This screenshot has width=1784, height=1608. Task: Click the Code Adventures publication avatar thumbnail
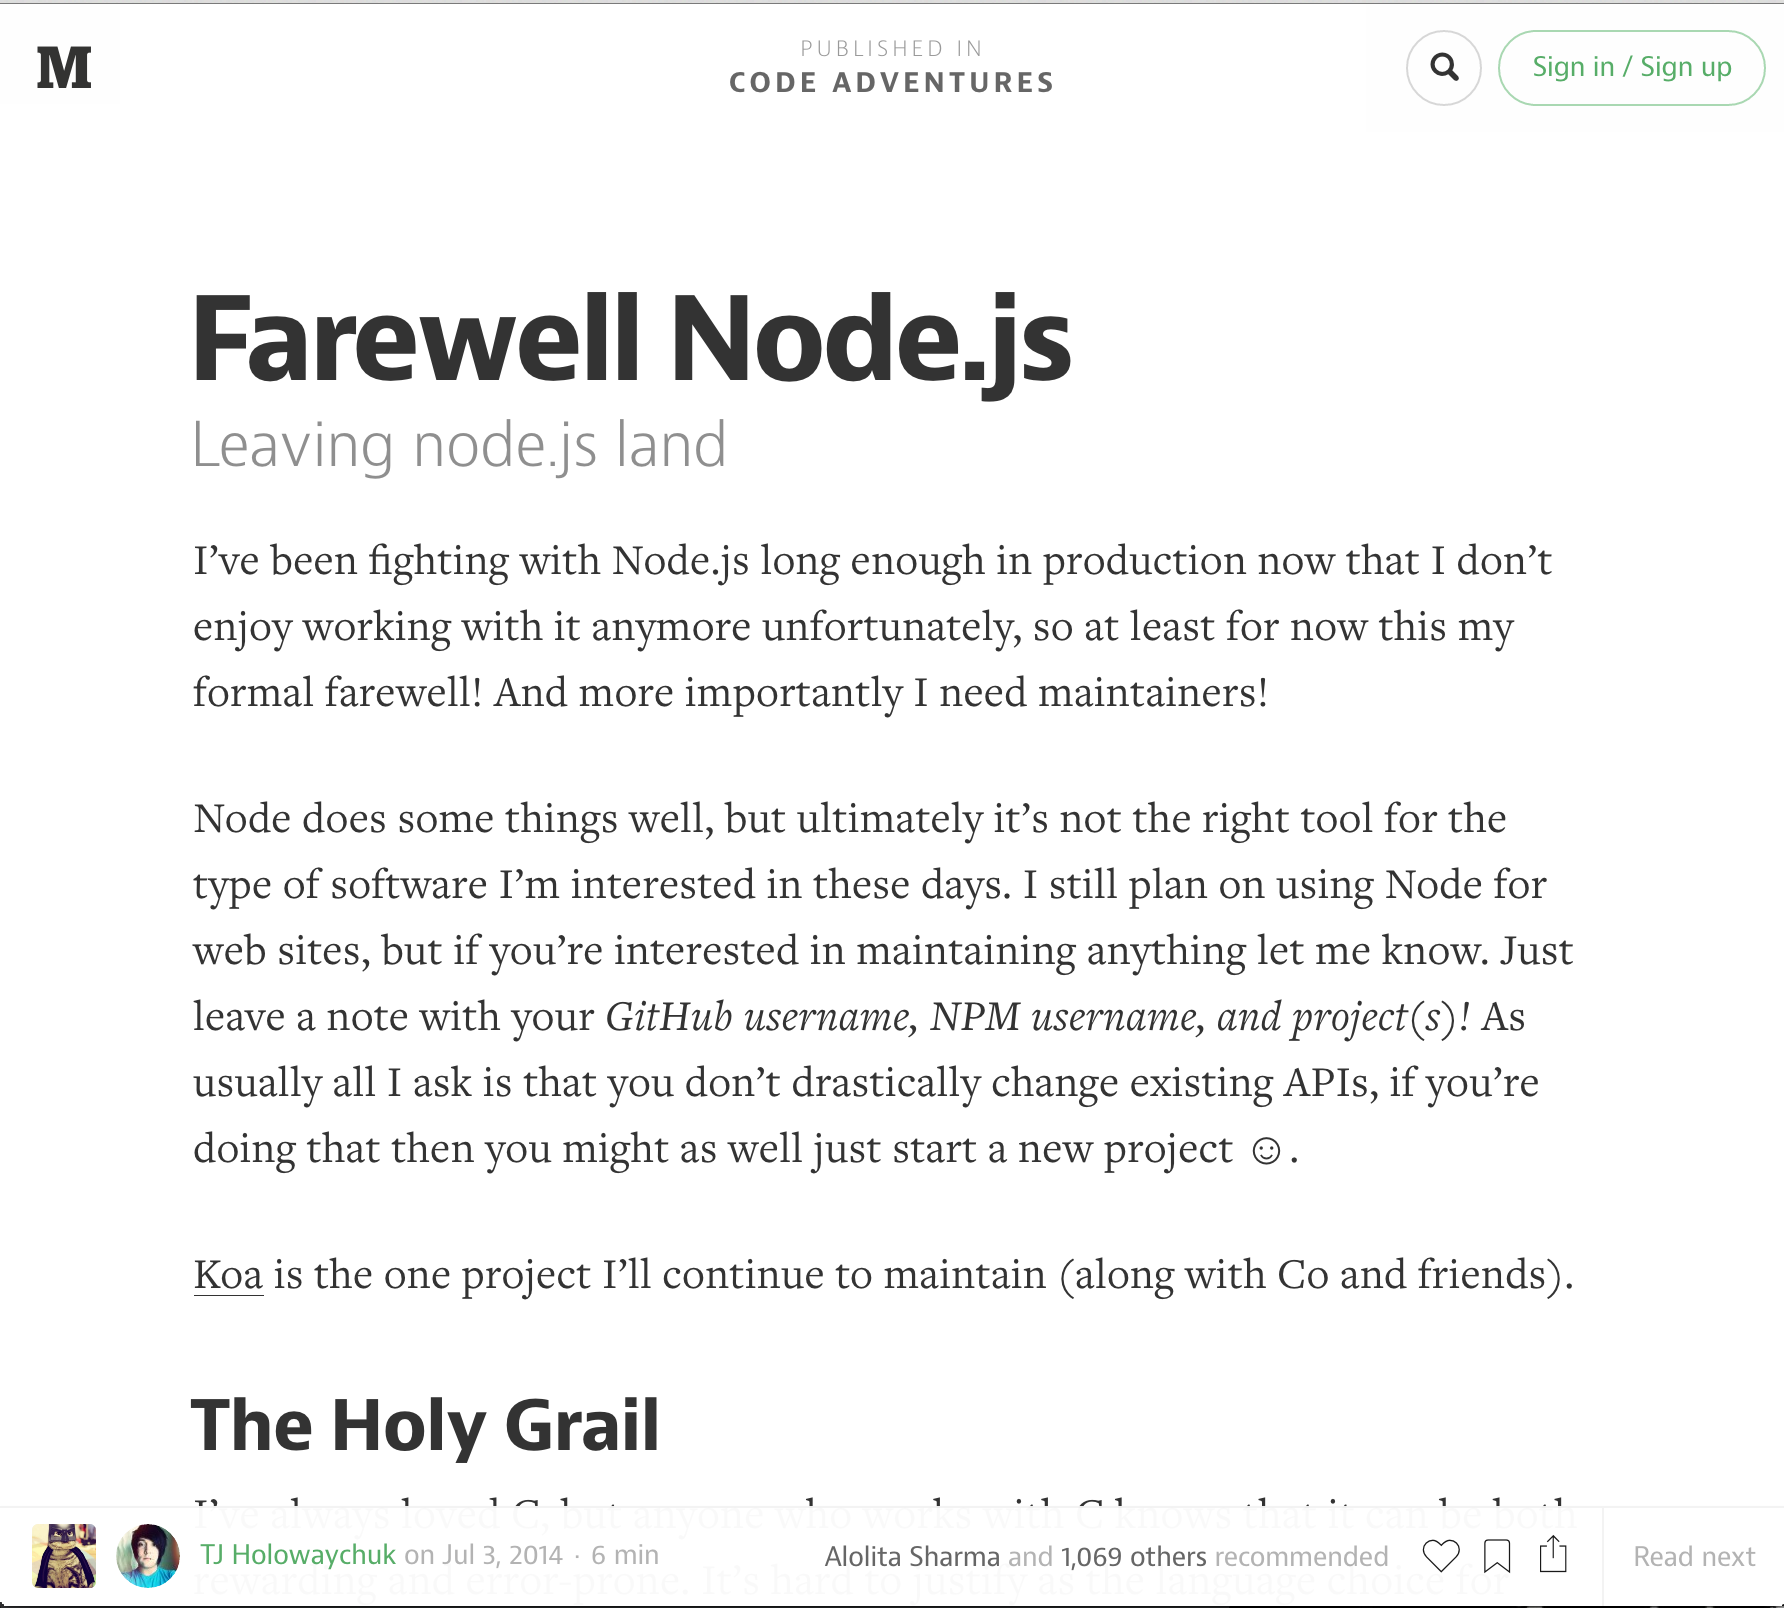click(64, 1556)
